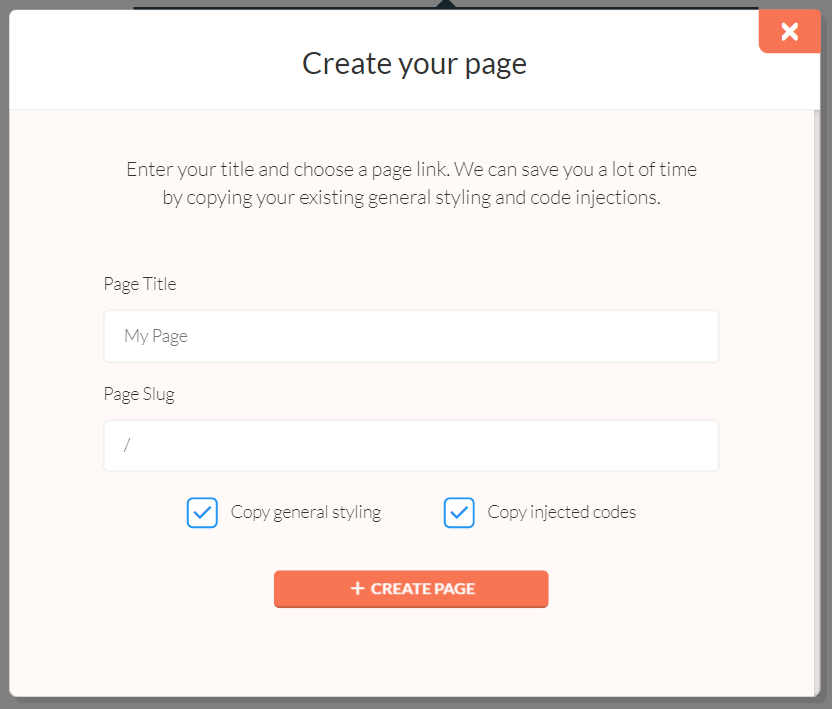This screenshot has height=709, width=832.
Task: Click the white header area beside the title
Action: click(150, 64)
